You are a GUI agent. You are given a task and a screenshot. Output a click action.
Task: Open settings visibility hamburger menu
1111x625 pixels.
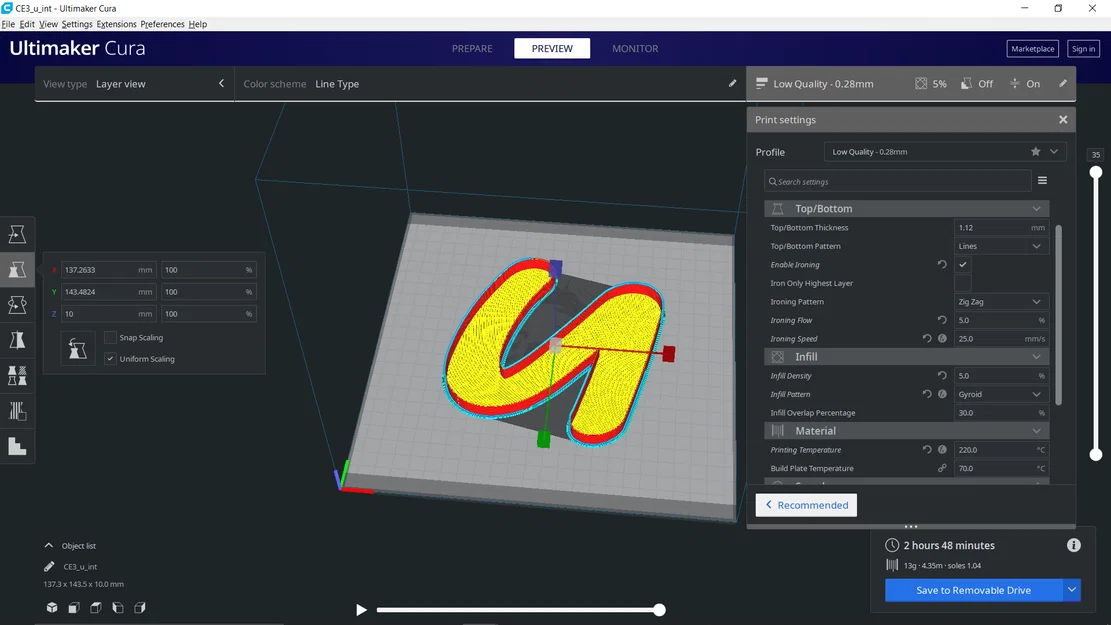(x=1042, y=181)
